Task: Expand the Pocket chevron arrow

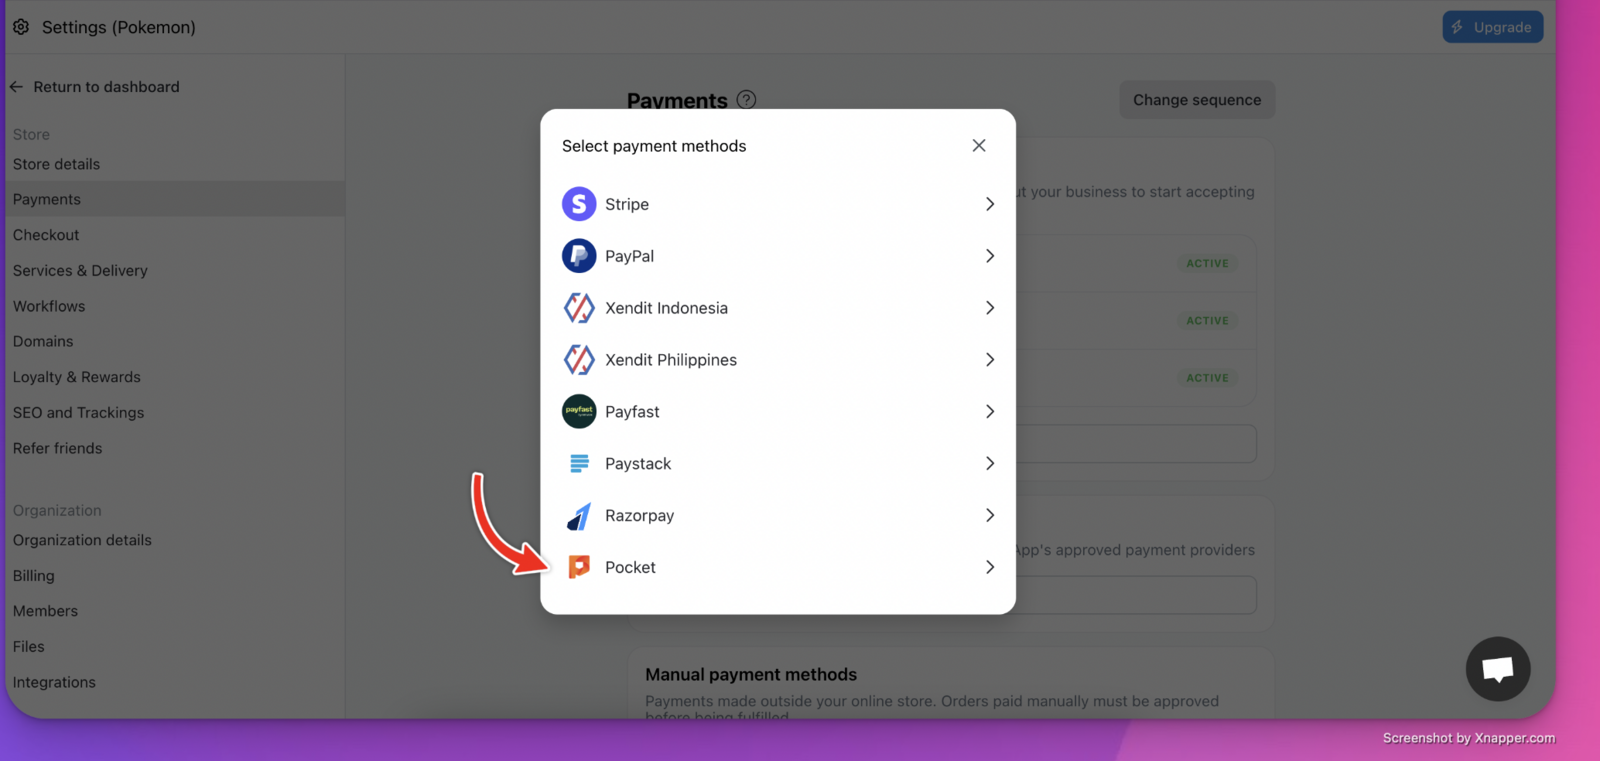Action: (990, 568)
